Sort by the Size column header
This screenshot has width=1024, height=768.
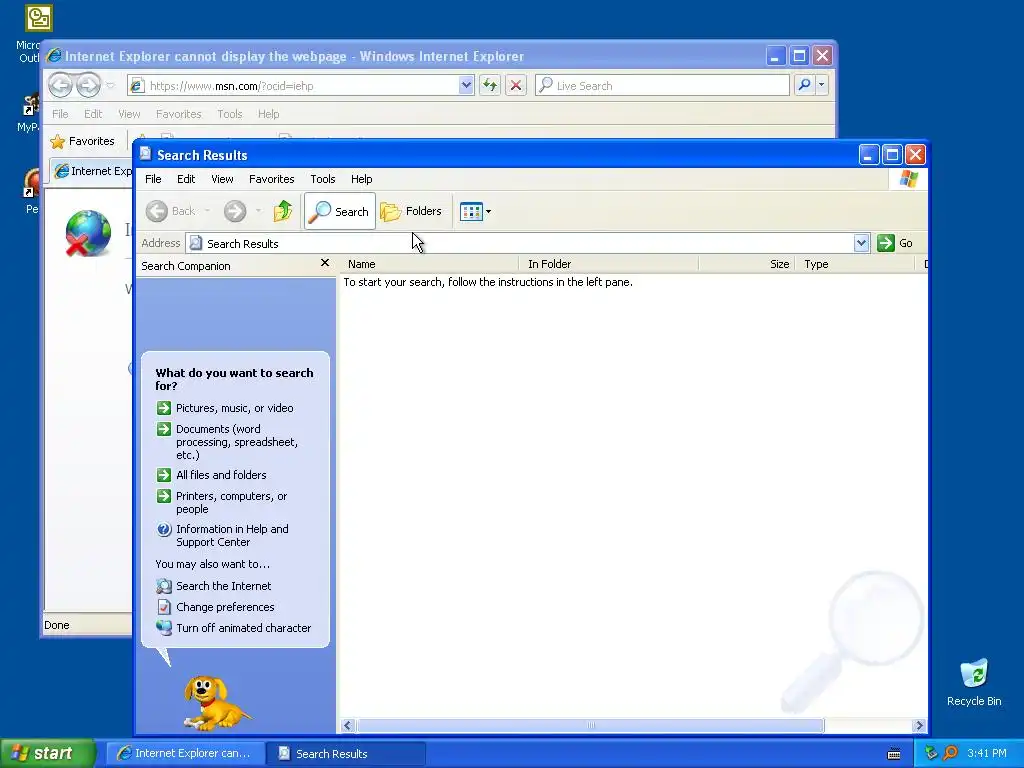(746, 264)
